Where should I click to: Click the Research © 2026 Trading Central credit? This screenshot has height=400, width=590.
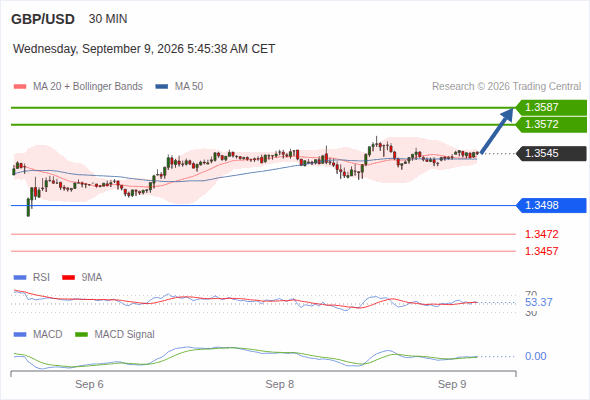[506, 87]
